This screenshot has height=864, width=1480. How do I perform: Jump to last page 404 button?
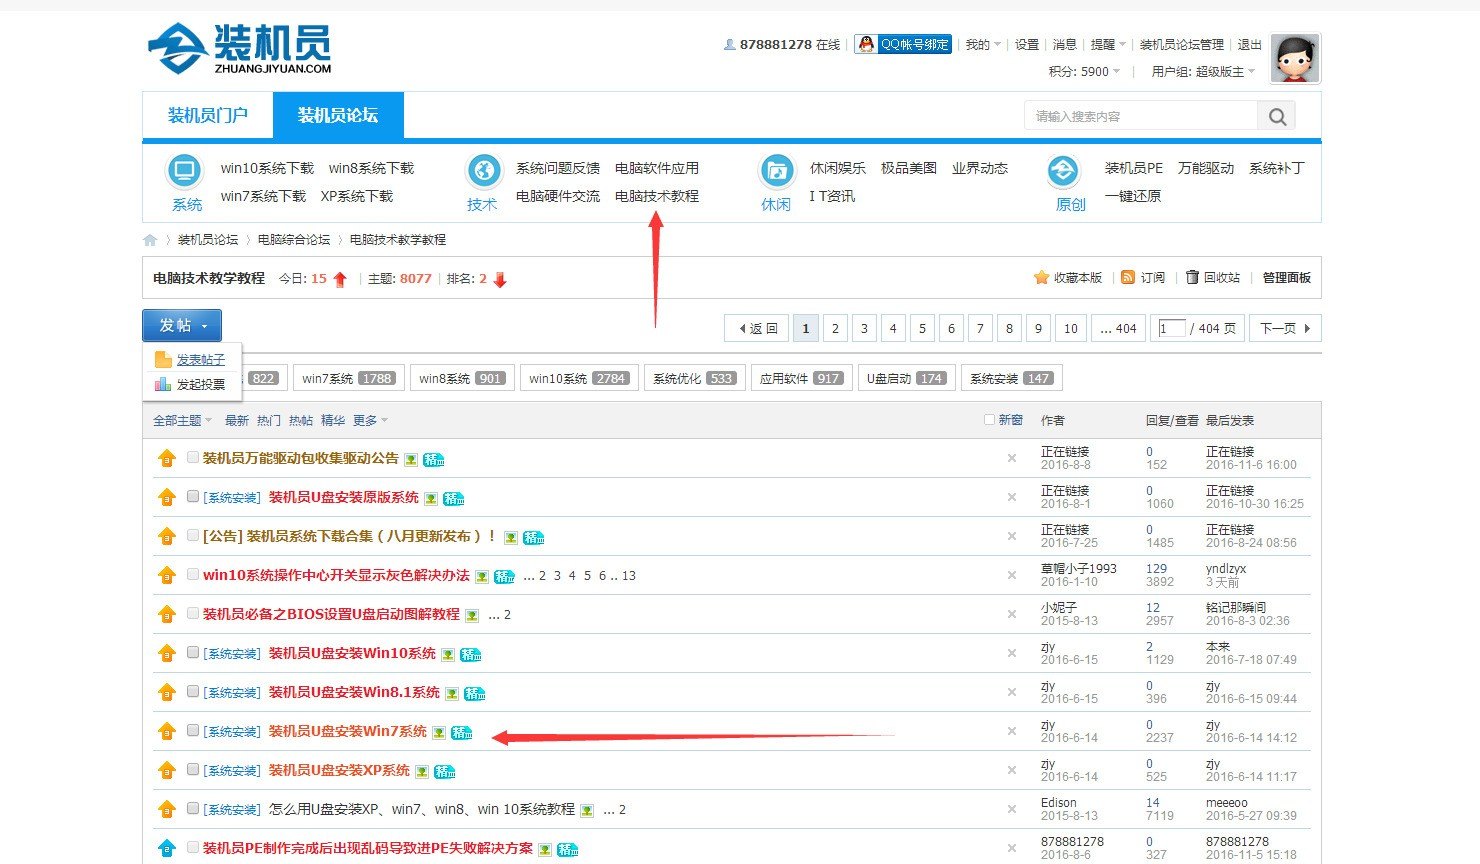tap(1118, 328)
